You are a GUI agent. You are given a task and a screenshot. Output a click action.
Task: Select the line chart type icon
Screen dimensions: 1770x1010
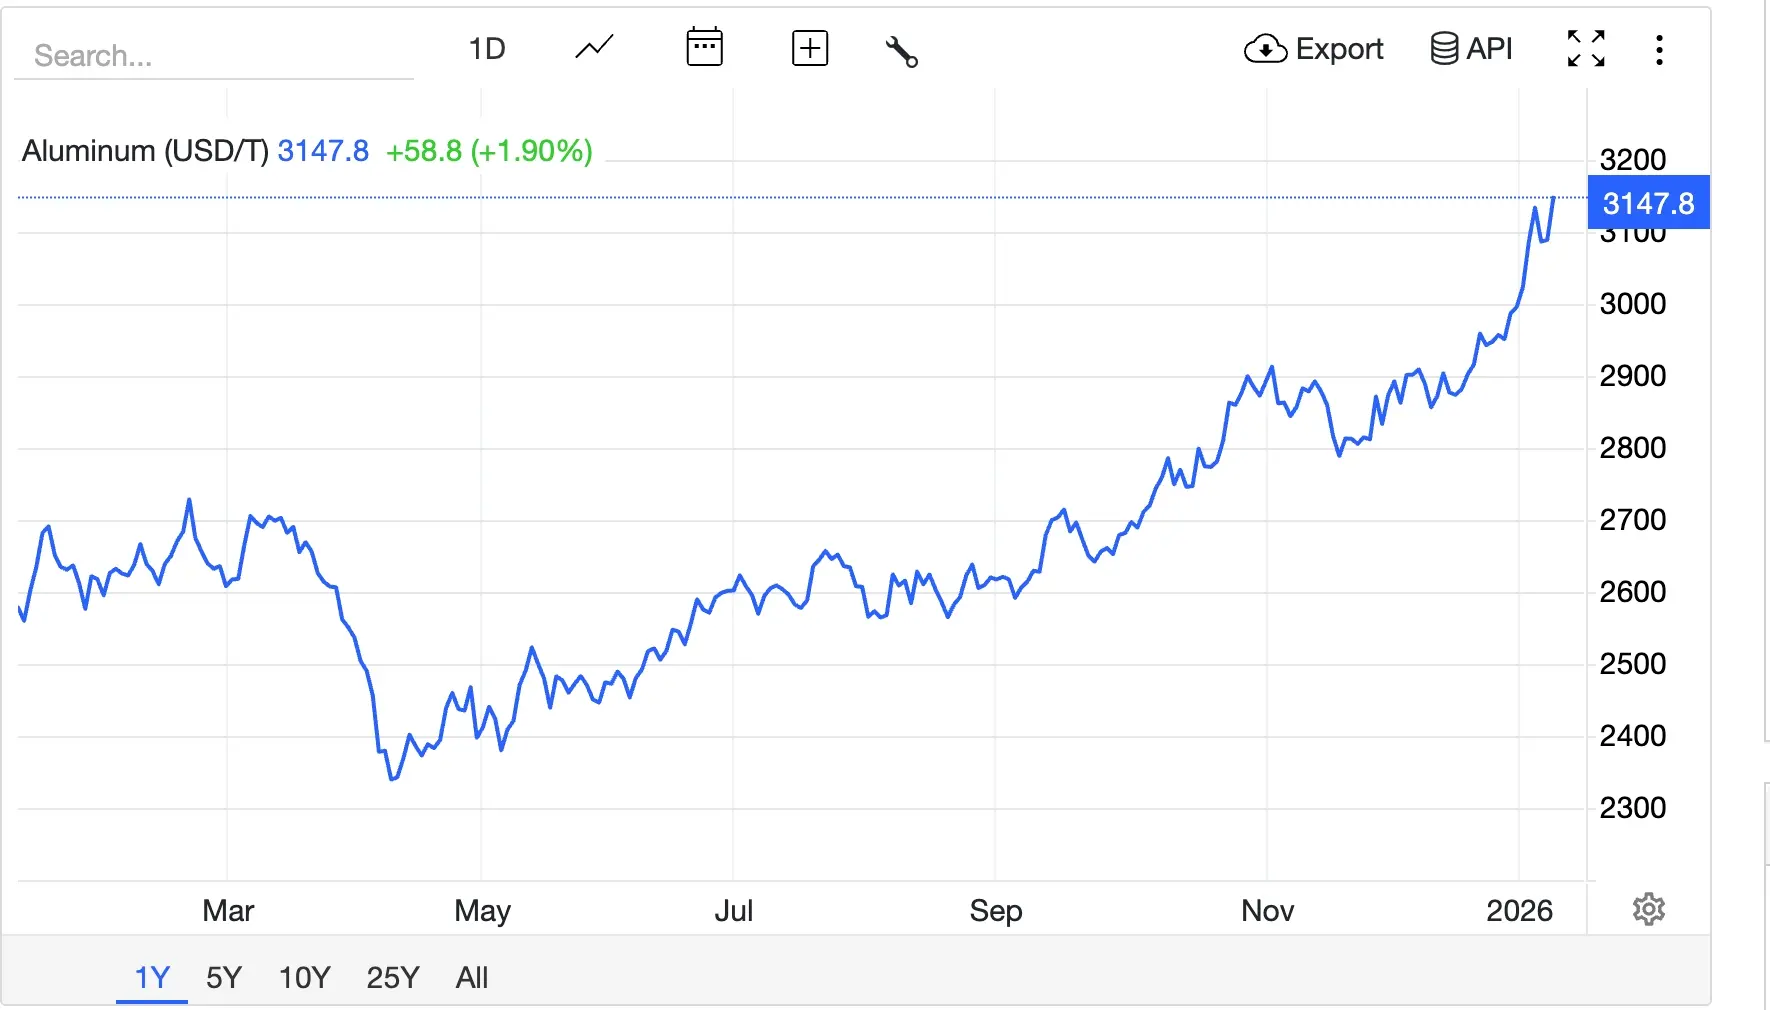tap(593, 47)
